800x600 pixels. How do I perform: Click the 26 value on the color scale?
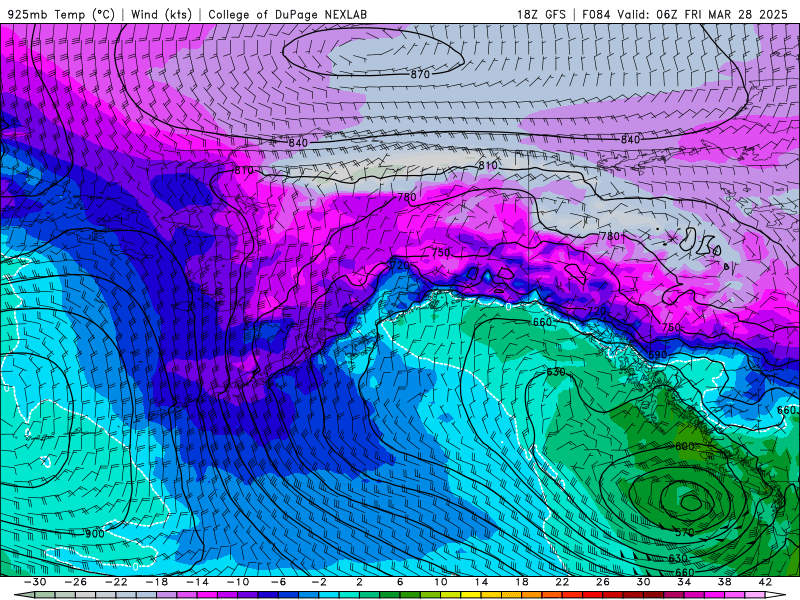(603, 582)
